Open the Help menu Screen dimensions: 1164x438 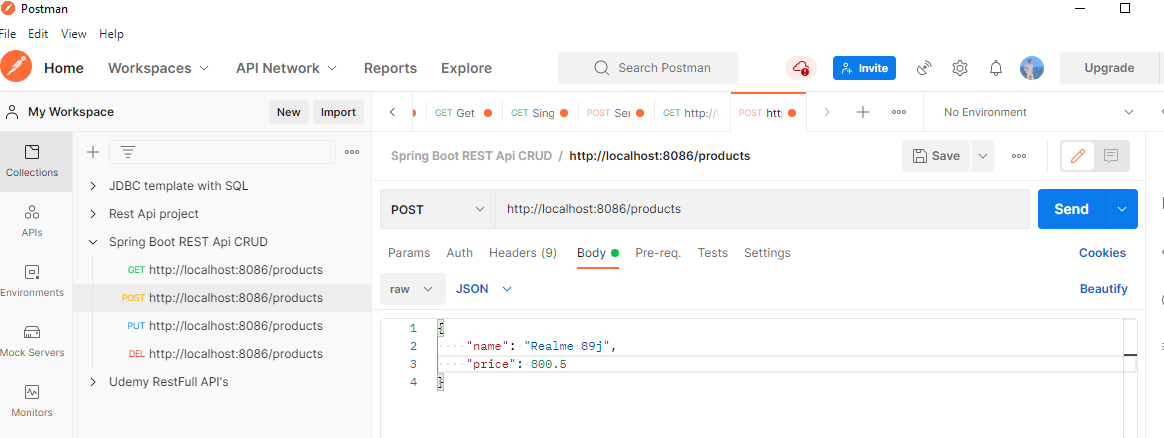click(x=111, y=34)
